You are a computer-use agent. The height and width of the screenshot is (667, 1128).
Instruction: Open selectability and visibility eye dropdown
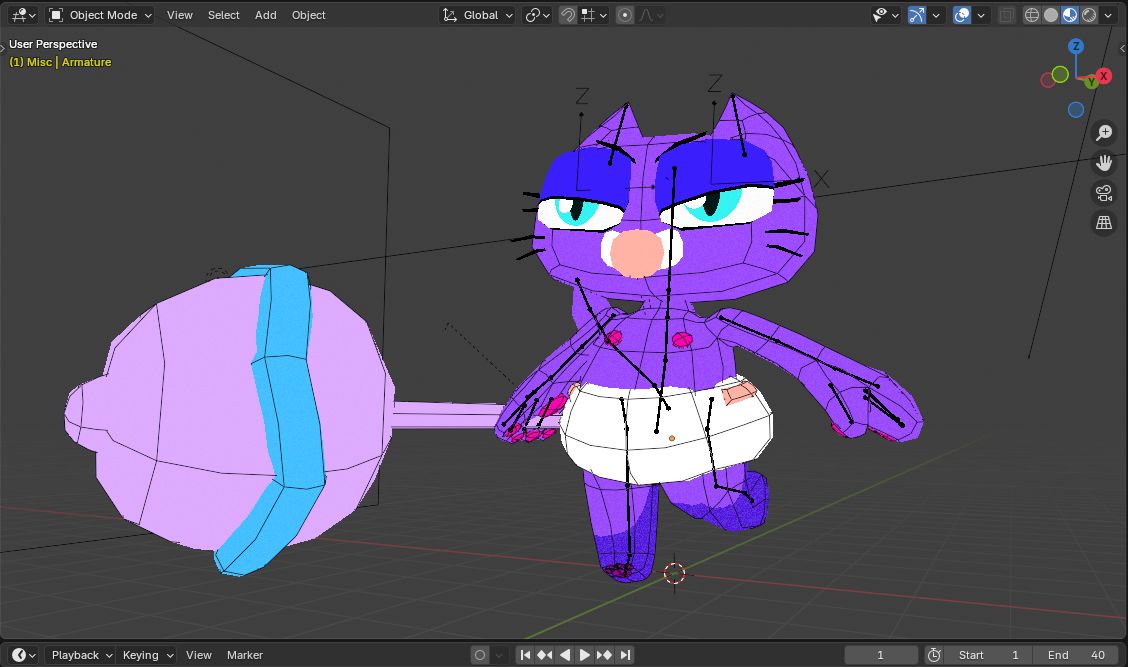pyautogui.click(x=886, y=14)
